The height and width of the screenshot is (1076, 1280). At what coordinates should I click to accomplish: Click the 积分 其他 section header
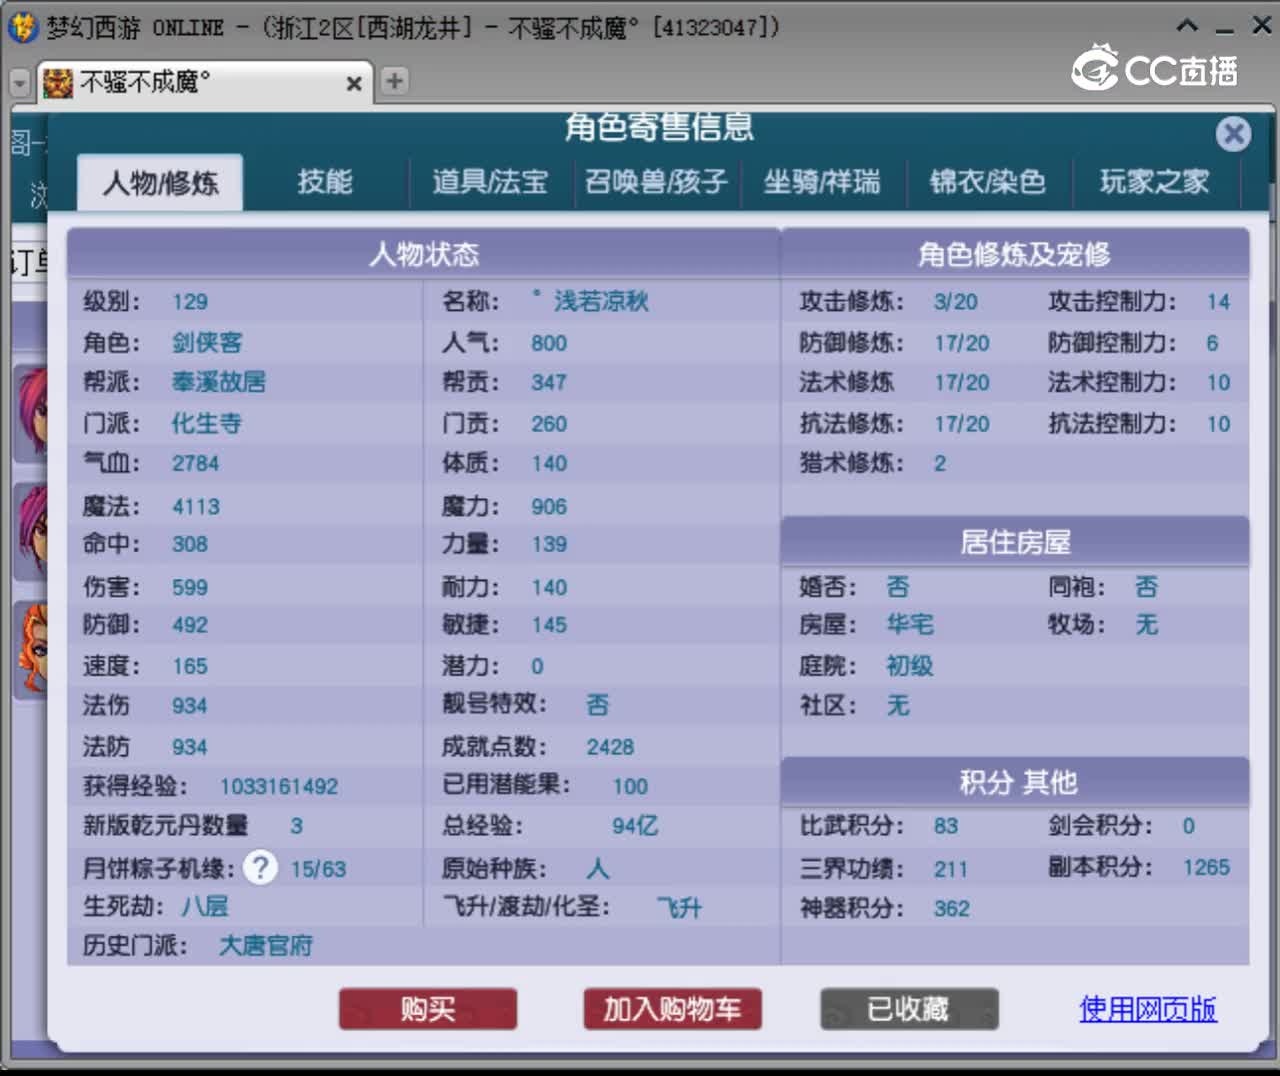pyautogui.click(x=1015, y=782)
